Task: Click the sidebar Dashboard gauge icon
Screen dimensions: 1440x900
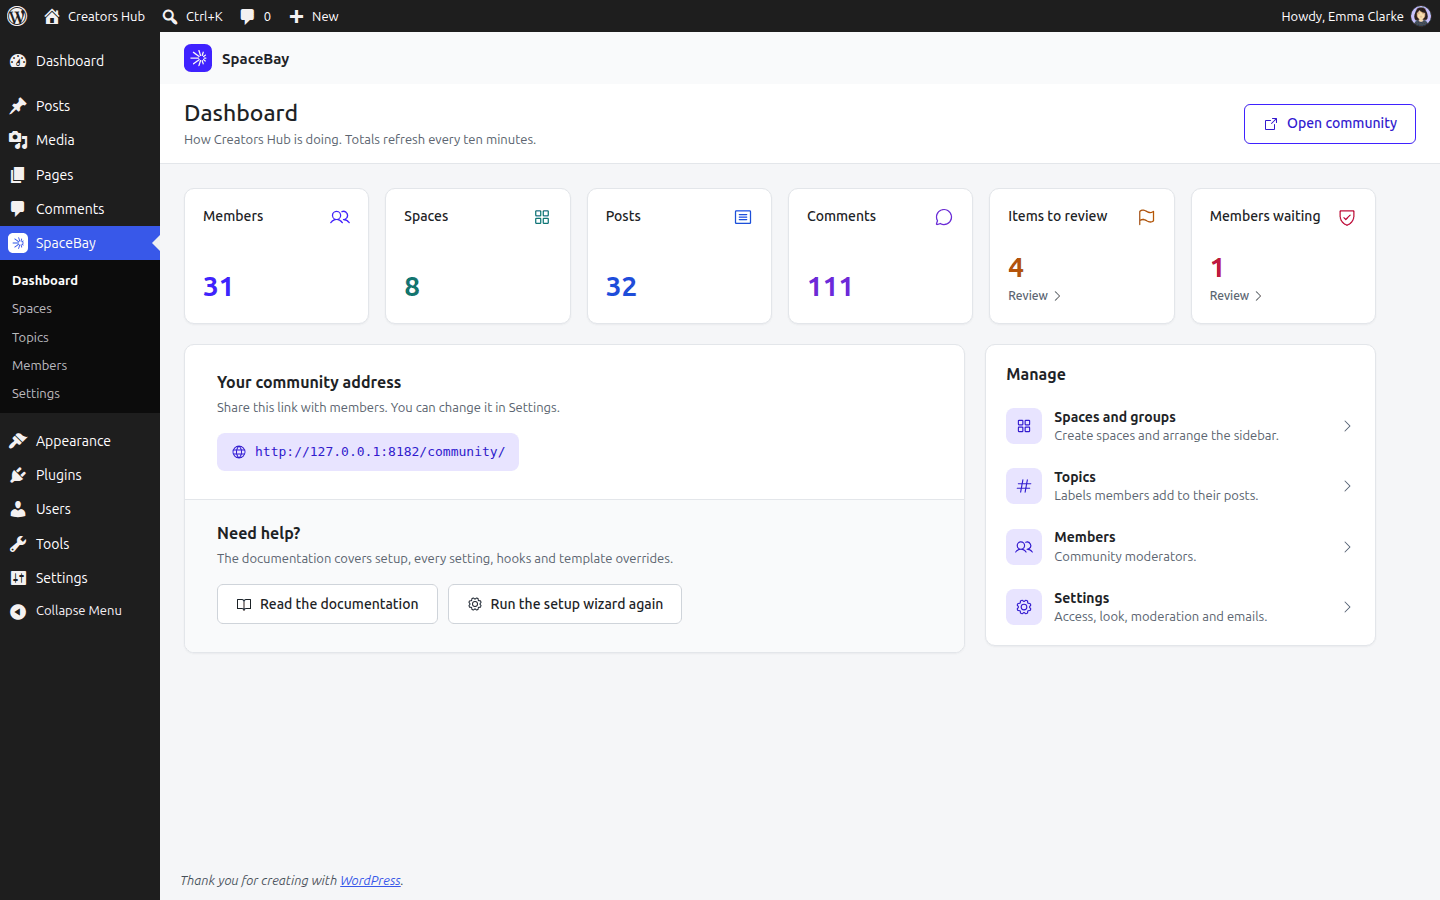Action: point(18,61)
